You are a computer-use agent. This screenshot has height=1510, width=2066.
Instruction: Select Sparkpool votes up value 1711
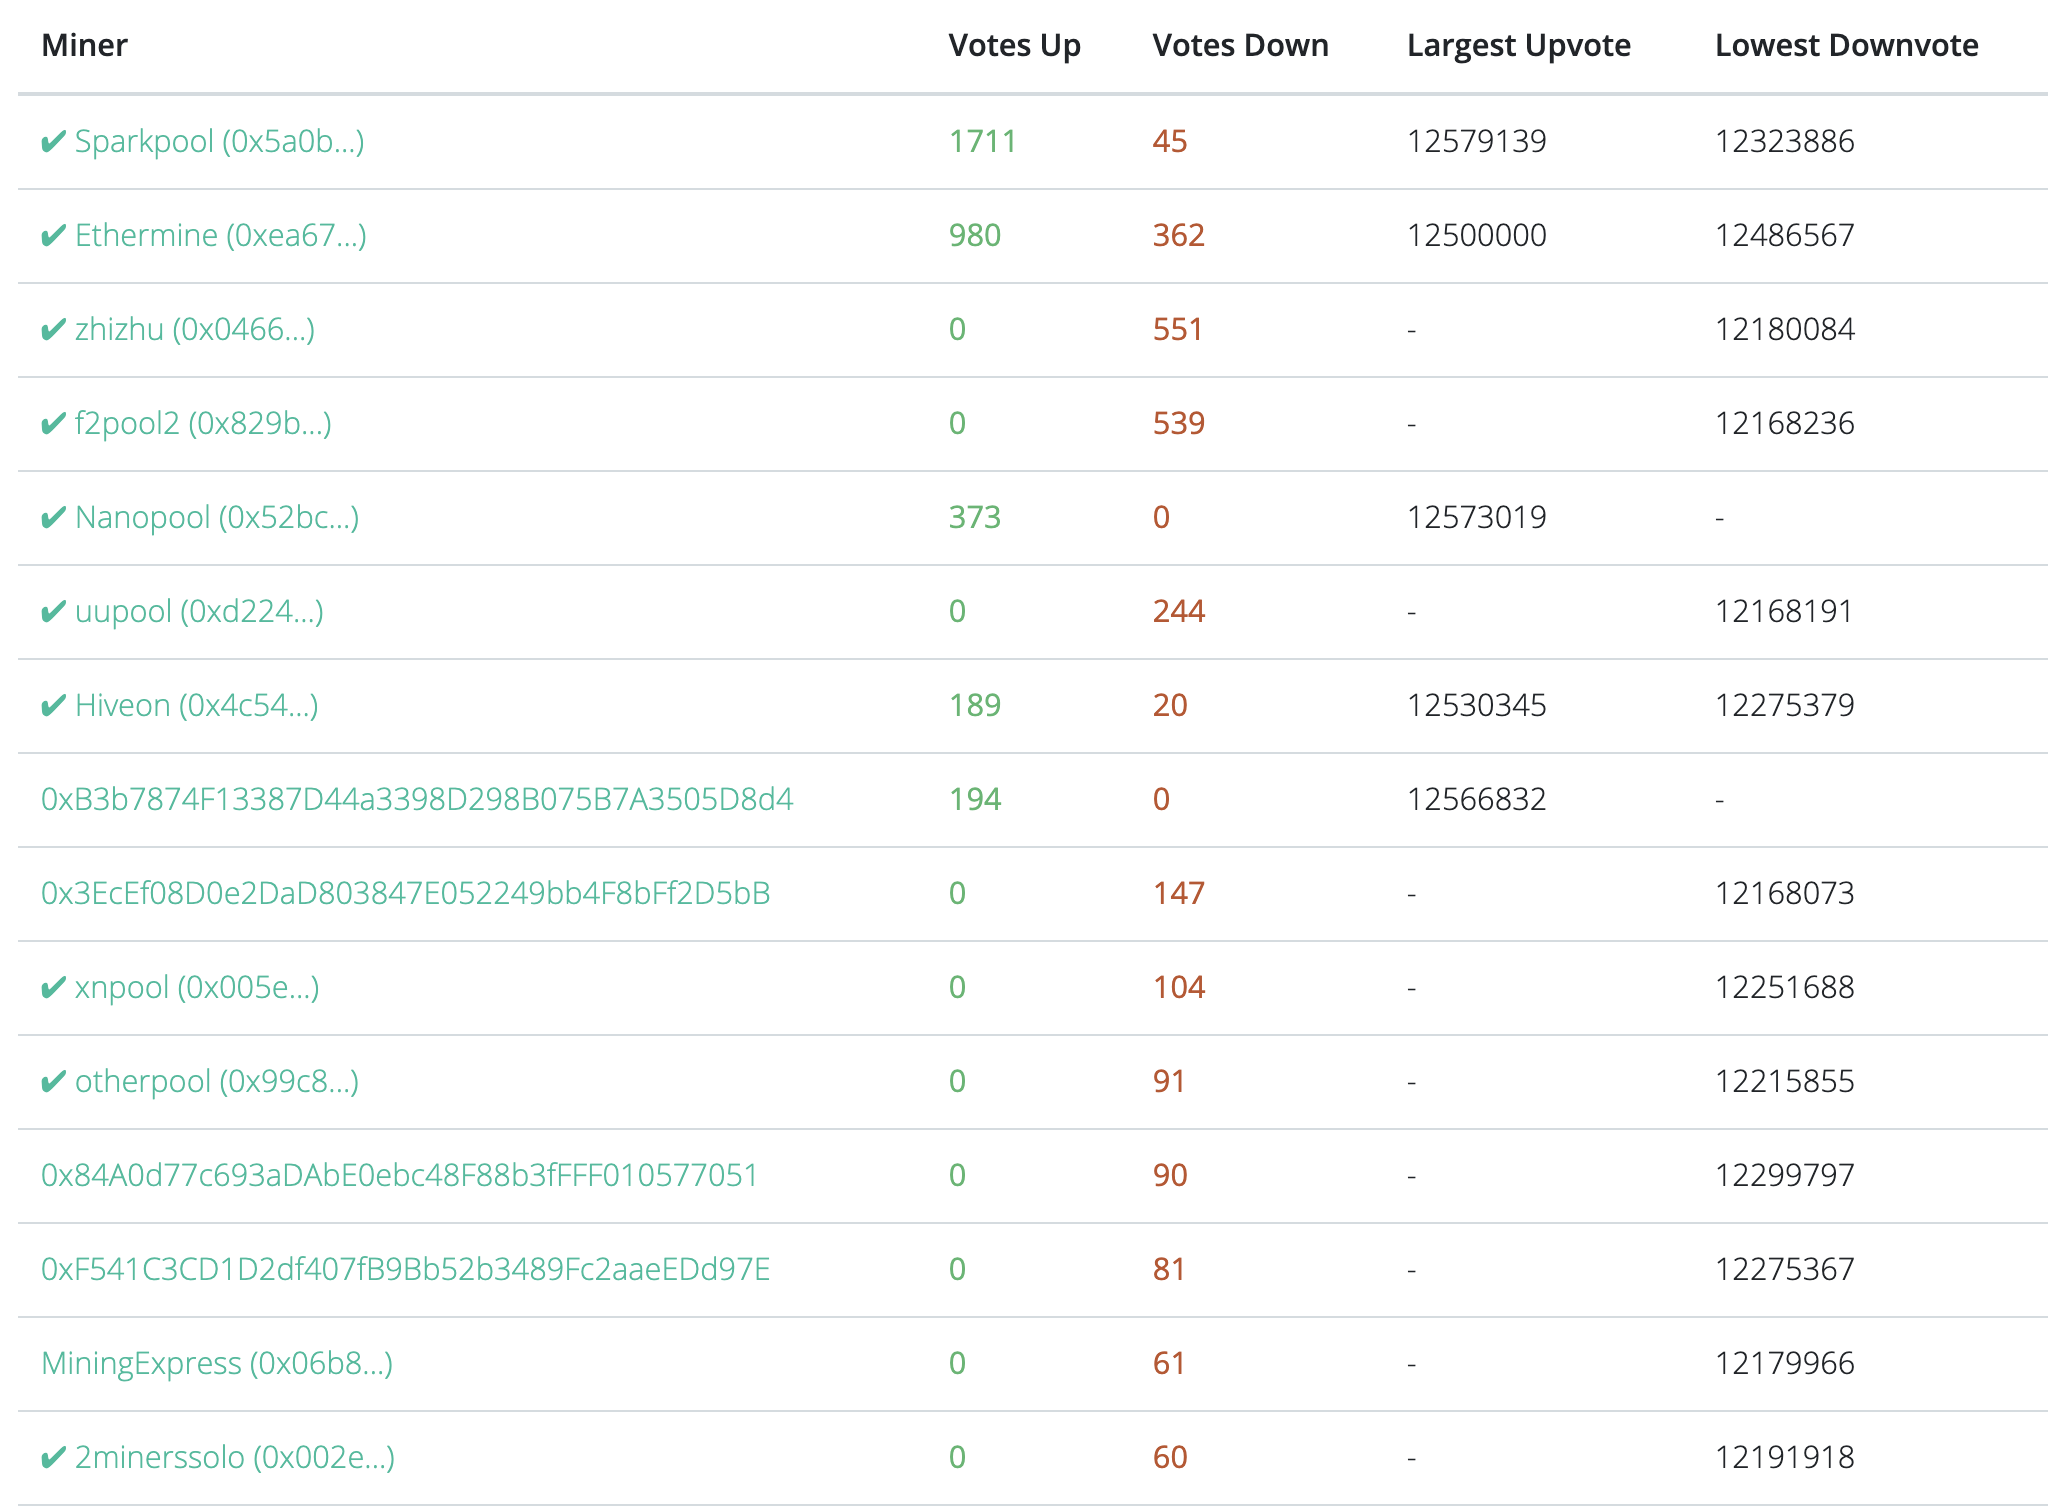[983, 142]
